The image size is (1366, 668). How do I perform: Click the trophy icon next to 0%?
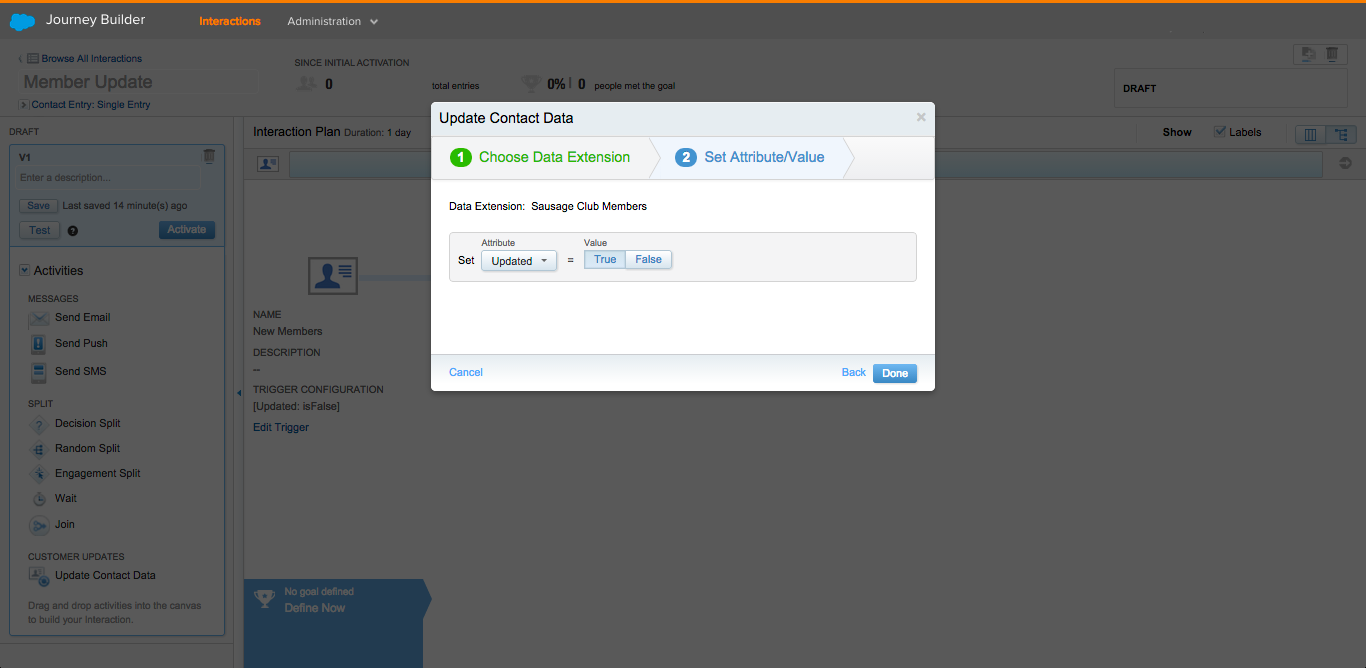[531, 84]
